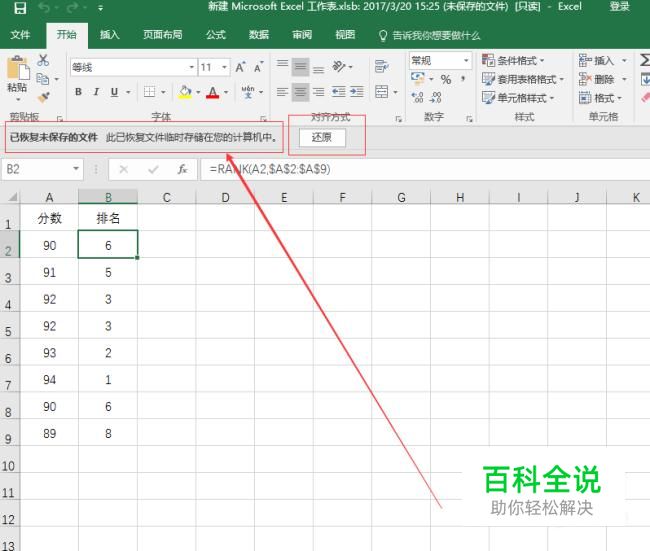Apply yellow fill color bucket

pyautogui.click(x=185, y=92)
